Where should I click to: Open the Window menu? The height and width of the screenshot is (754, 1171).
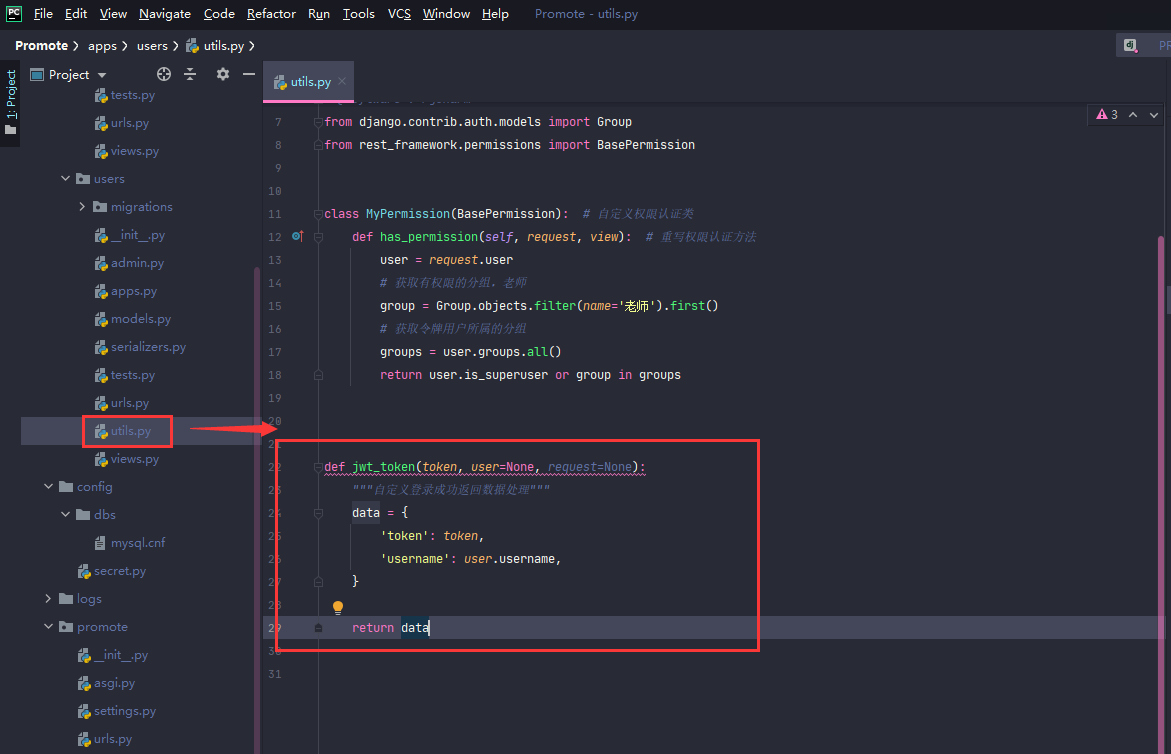(446, 13)
